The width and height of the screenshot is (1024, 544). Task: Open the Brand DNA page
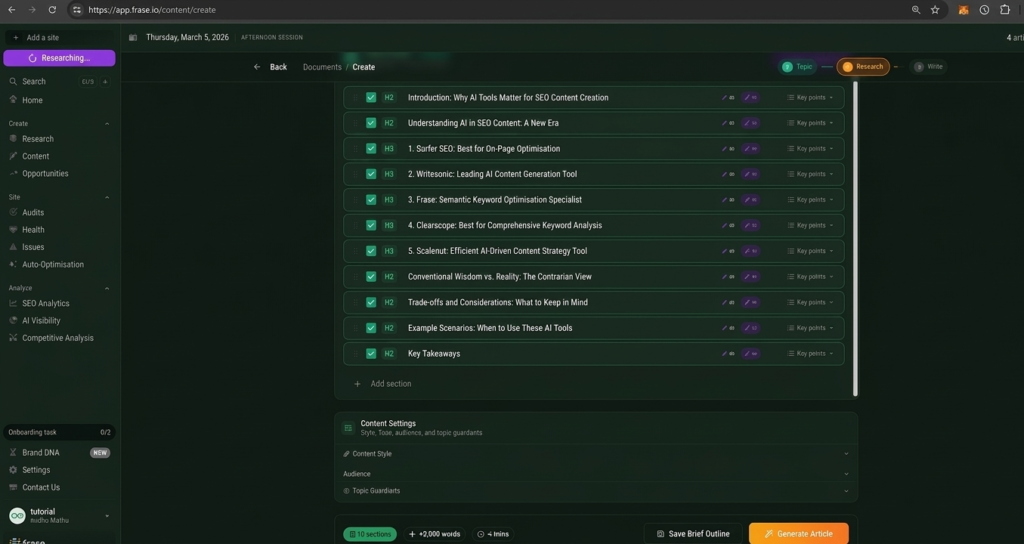tap(41, 453)
